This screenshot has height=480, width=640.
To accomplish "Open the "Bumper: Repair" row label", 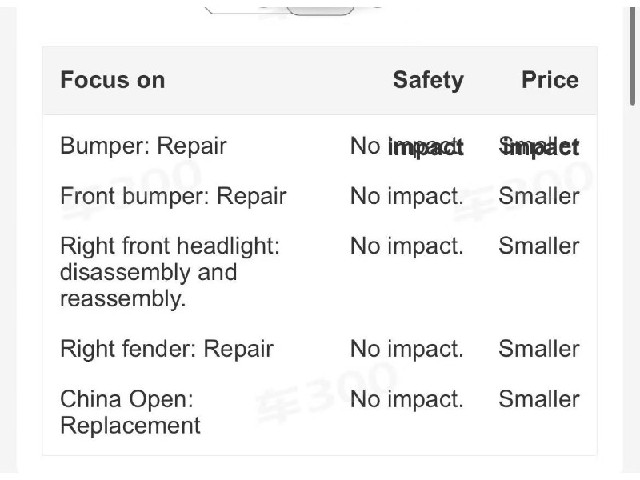I will 143,146.
